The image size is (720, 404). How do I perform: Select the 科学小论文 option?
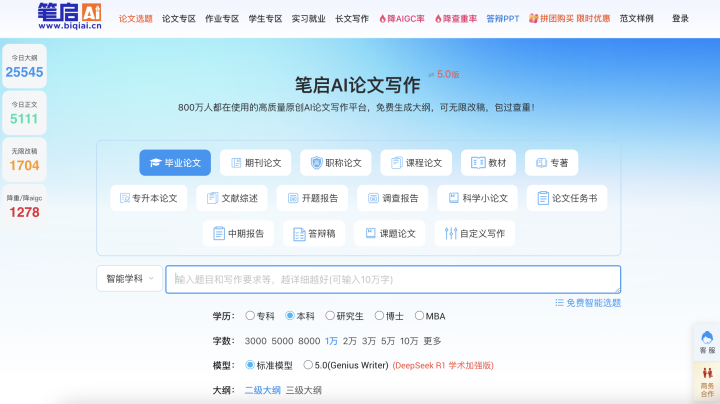[478, 198]
